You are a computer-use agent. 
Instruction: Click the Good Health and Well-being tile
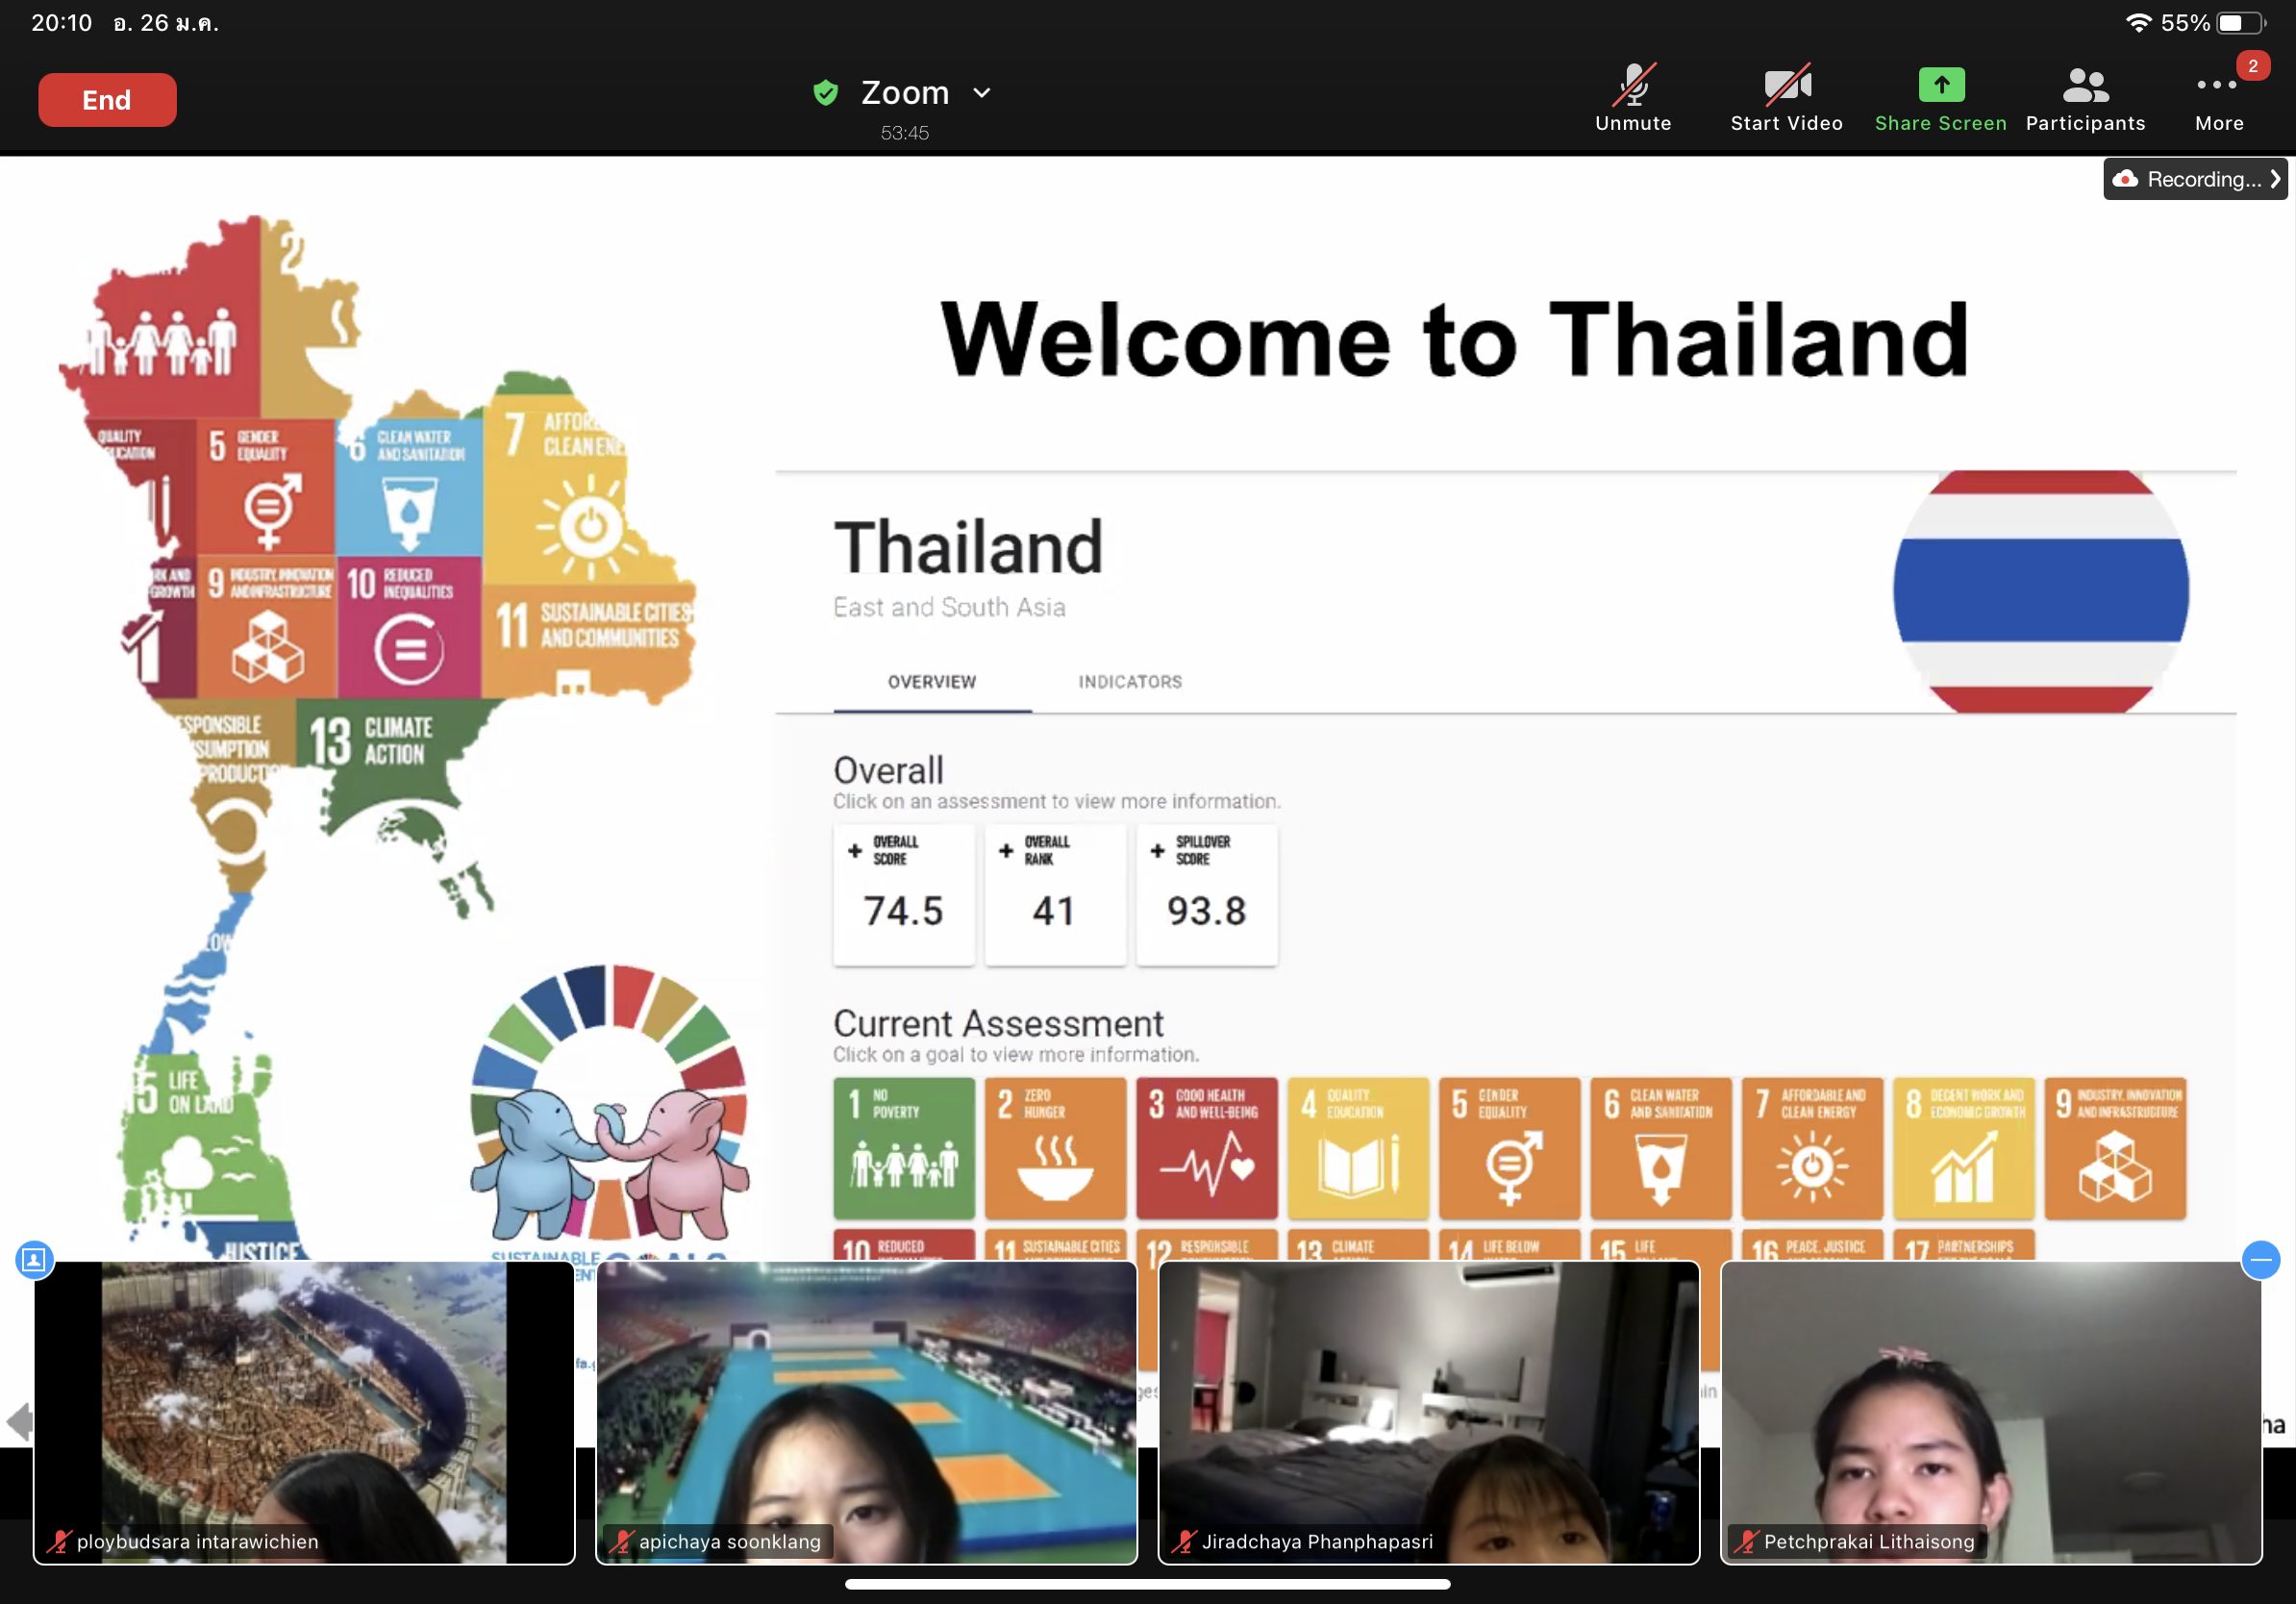point(1206,1147)
